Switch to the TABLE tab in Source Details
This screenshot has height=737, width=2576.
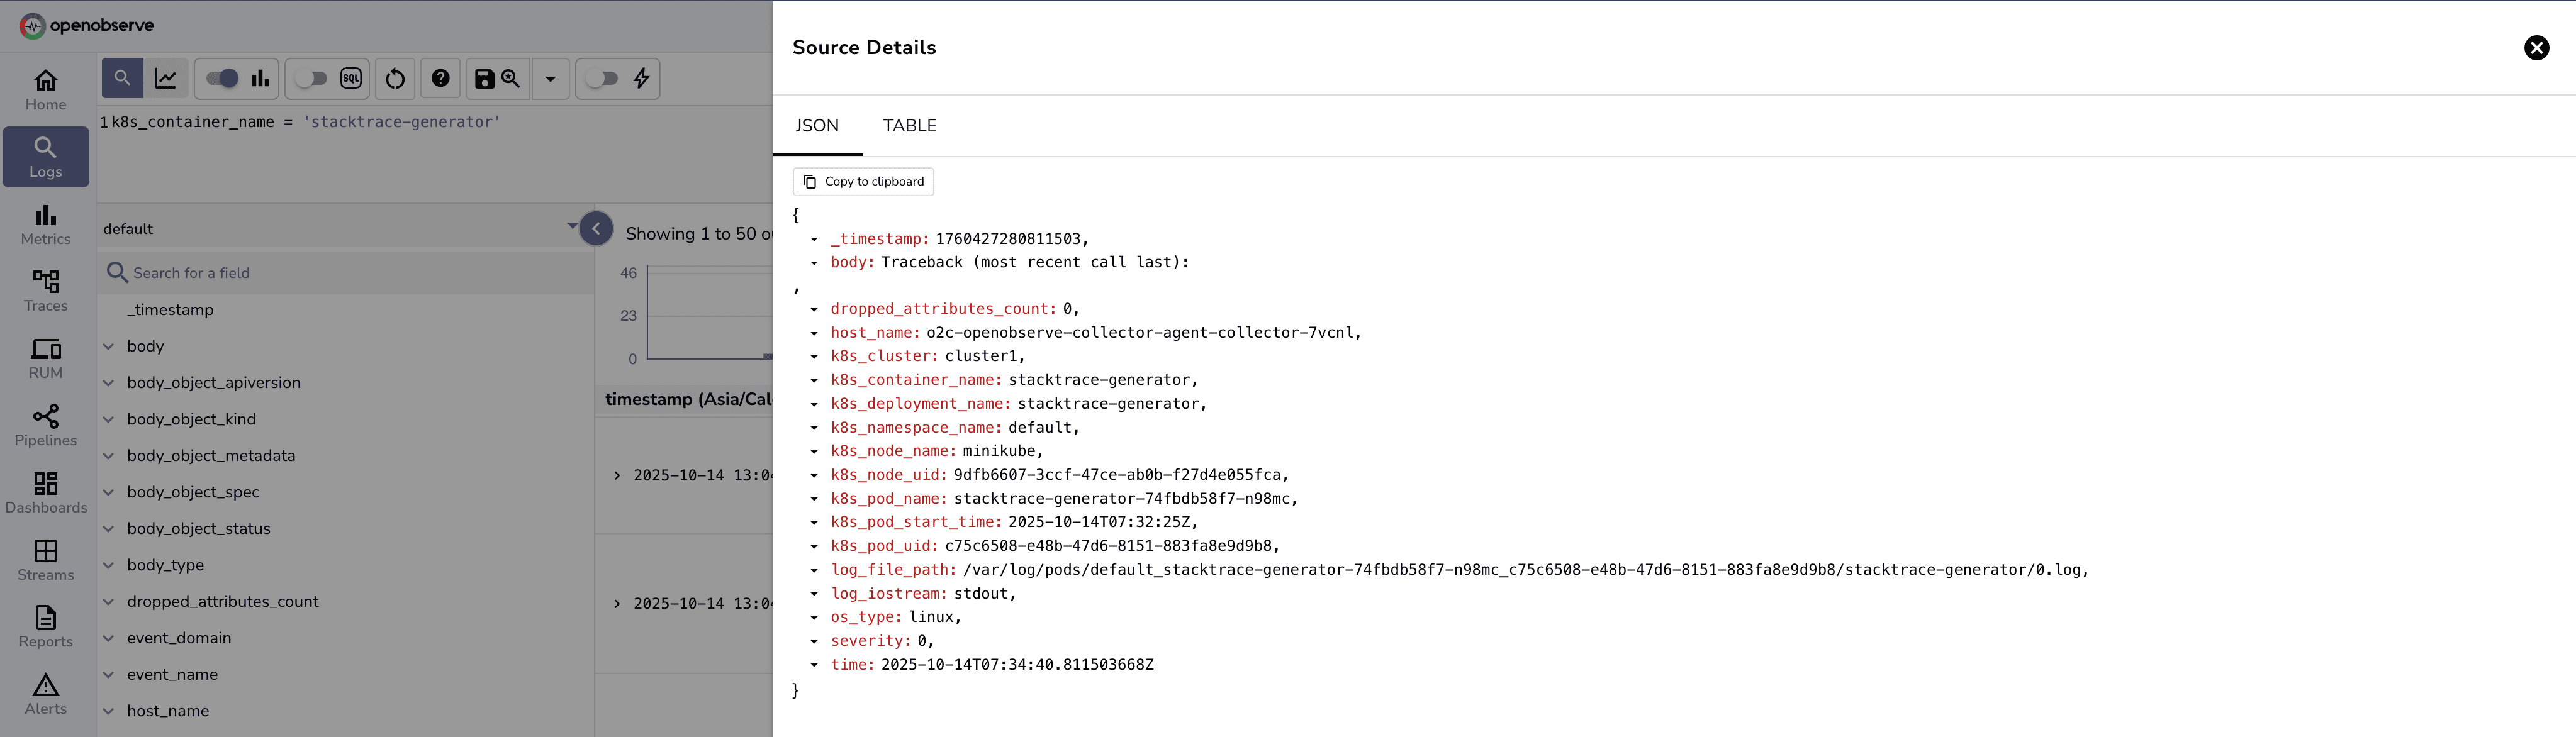coord(909,125)
